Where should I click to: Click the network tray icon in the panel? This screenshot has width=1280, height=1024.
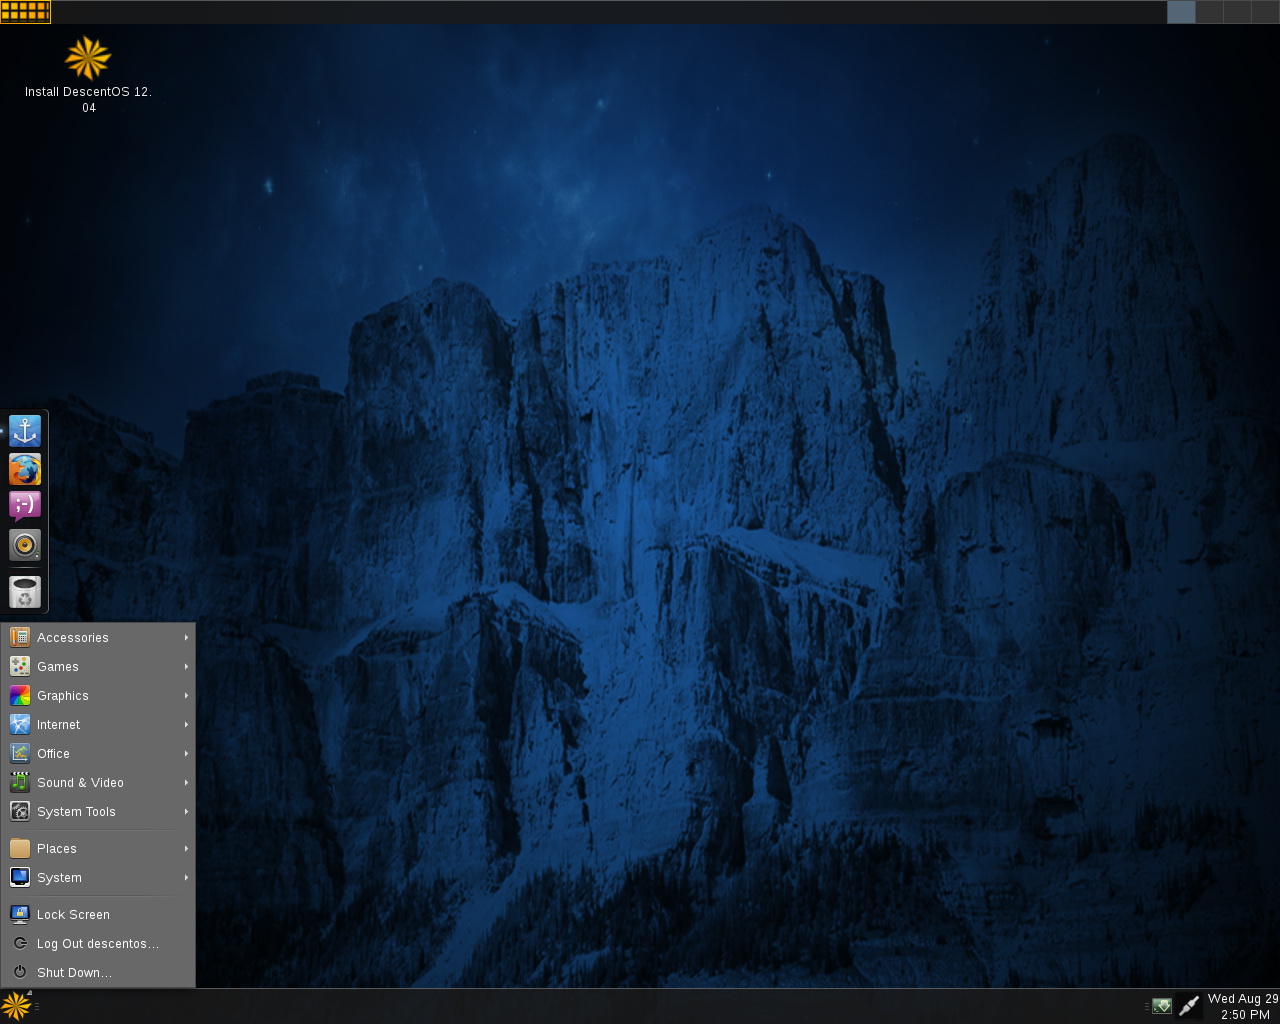click(1188, 1006)
